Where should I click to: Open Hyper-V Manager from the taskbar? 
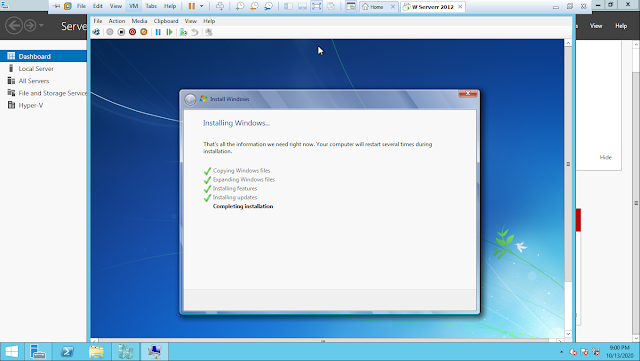coord(126,352)
